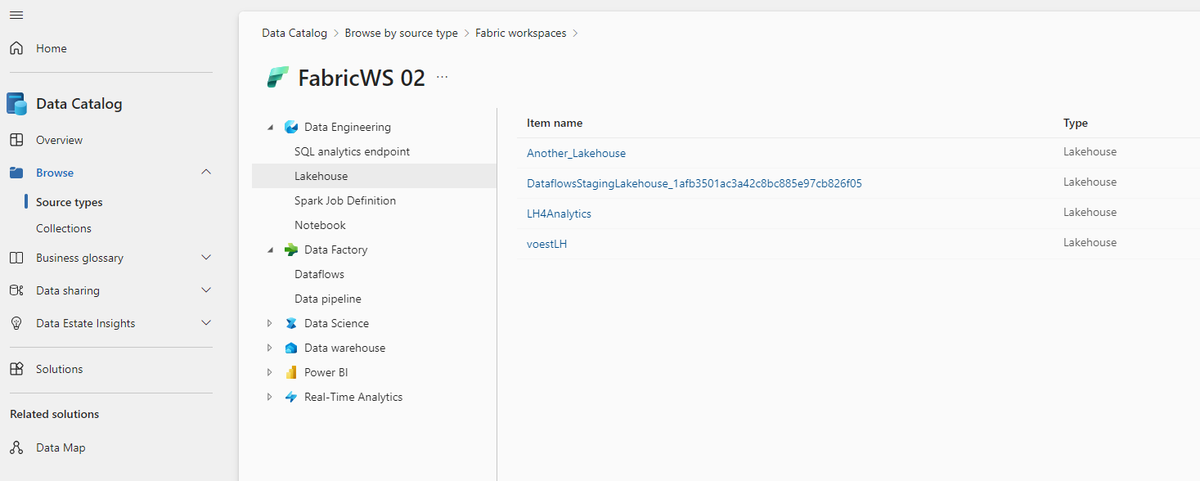The height and width of the screenshot is (481, 1200).
Task: Click the Overview sidebar icon
Action: click(16, 140)
